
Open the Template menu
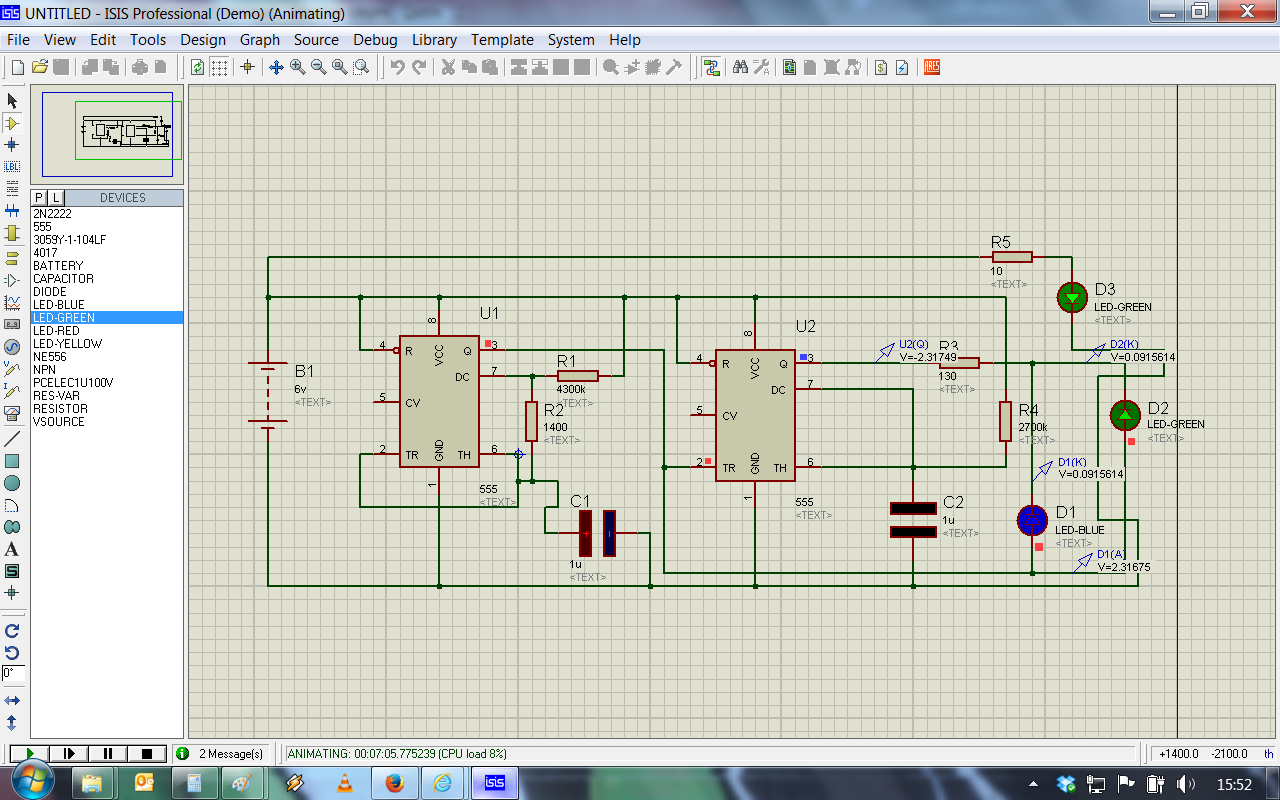(502, 40)
